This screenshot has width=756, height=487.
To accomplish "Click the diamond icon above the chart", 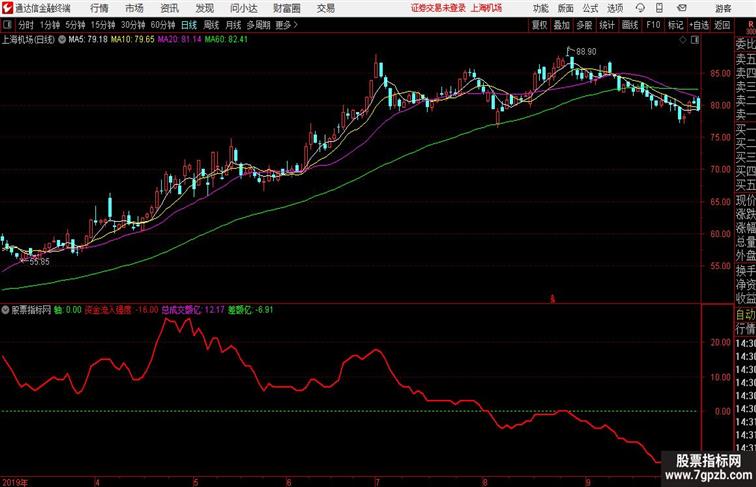I will (x=683, y=40).
